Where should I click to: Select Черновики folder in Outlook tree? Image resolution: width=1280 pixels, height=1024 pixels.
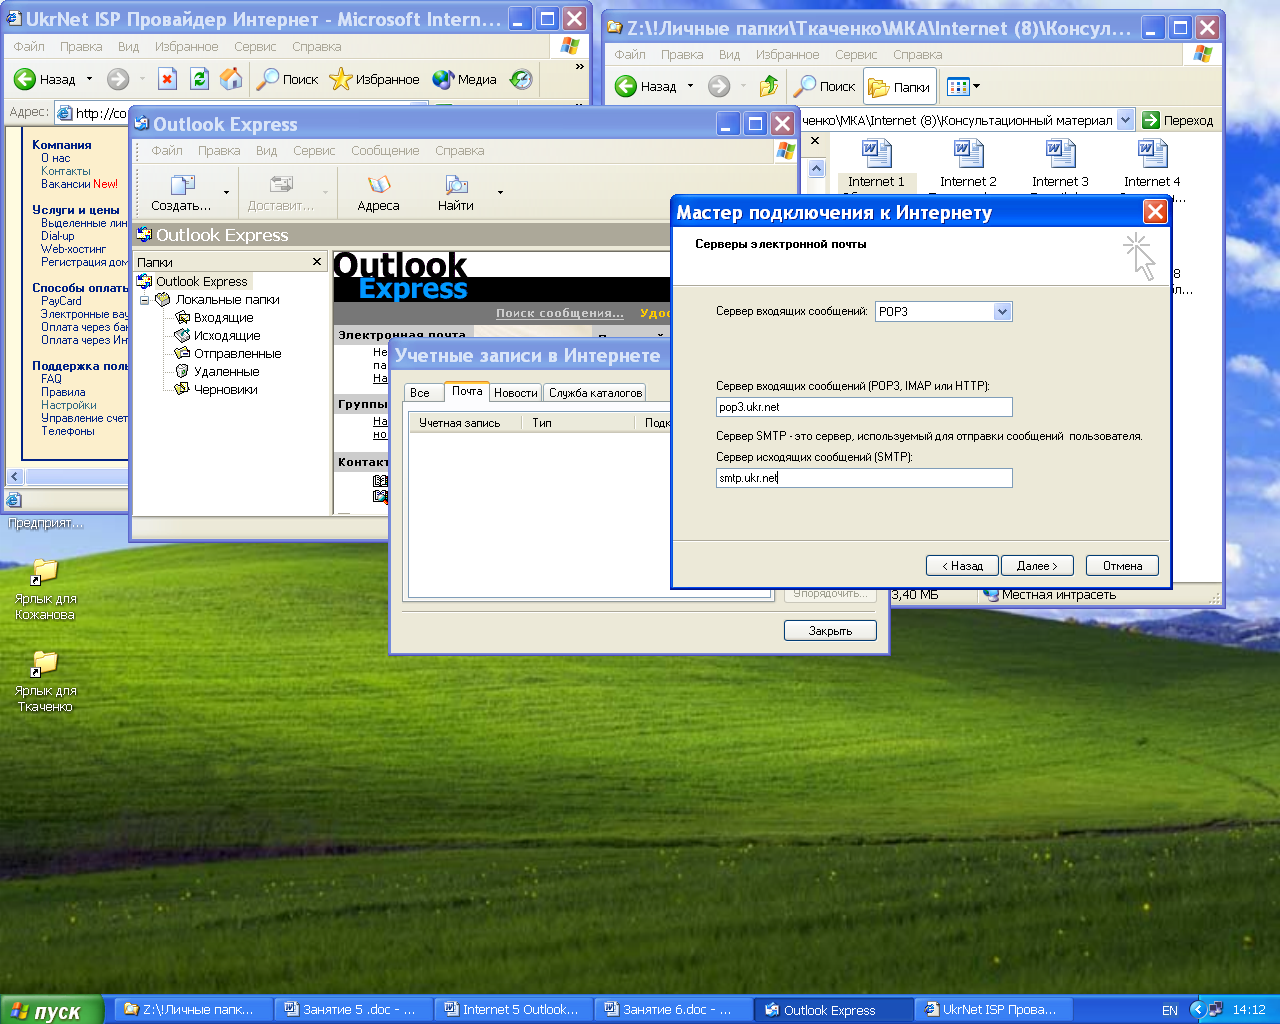(x=225, y=390)
